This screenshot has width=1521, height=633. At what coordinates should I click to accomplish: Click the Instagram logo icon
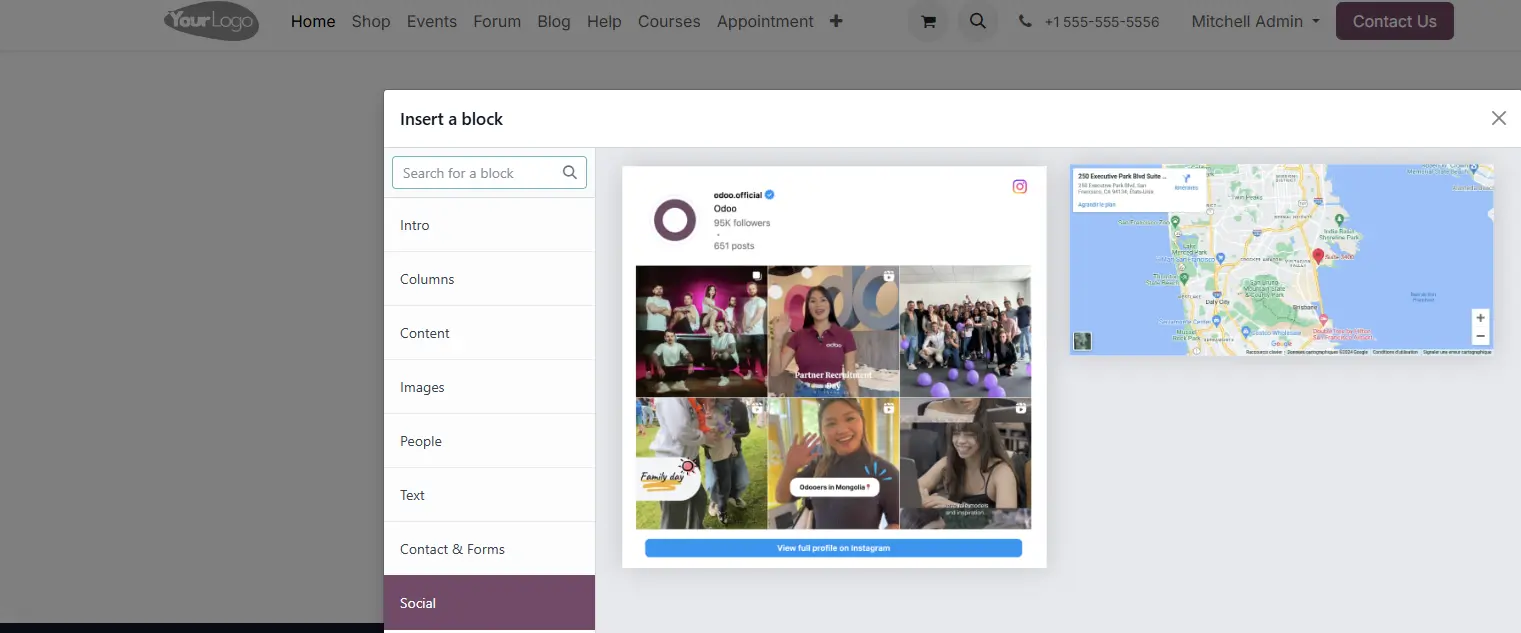(1020, 186)
